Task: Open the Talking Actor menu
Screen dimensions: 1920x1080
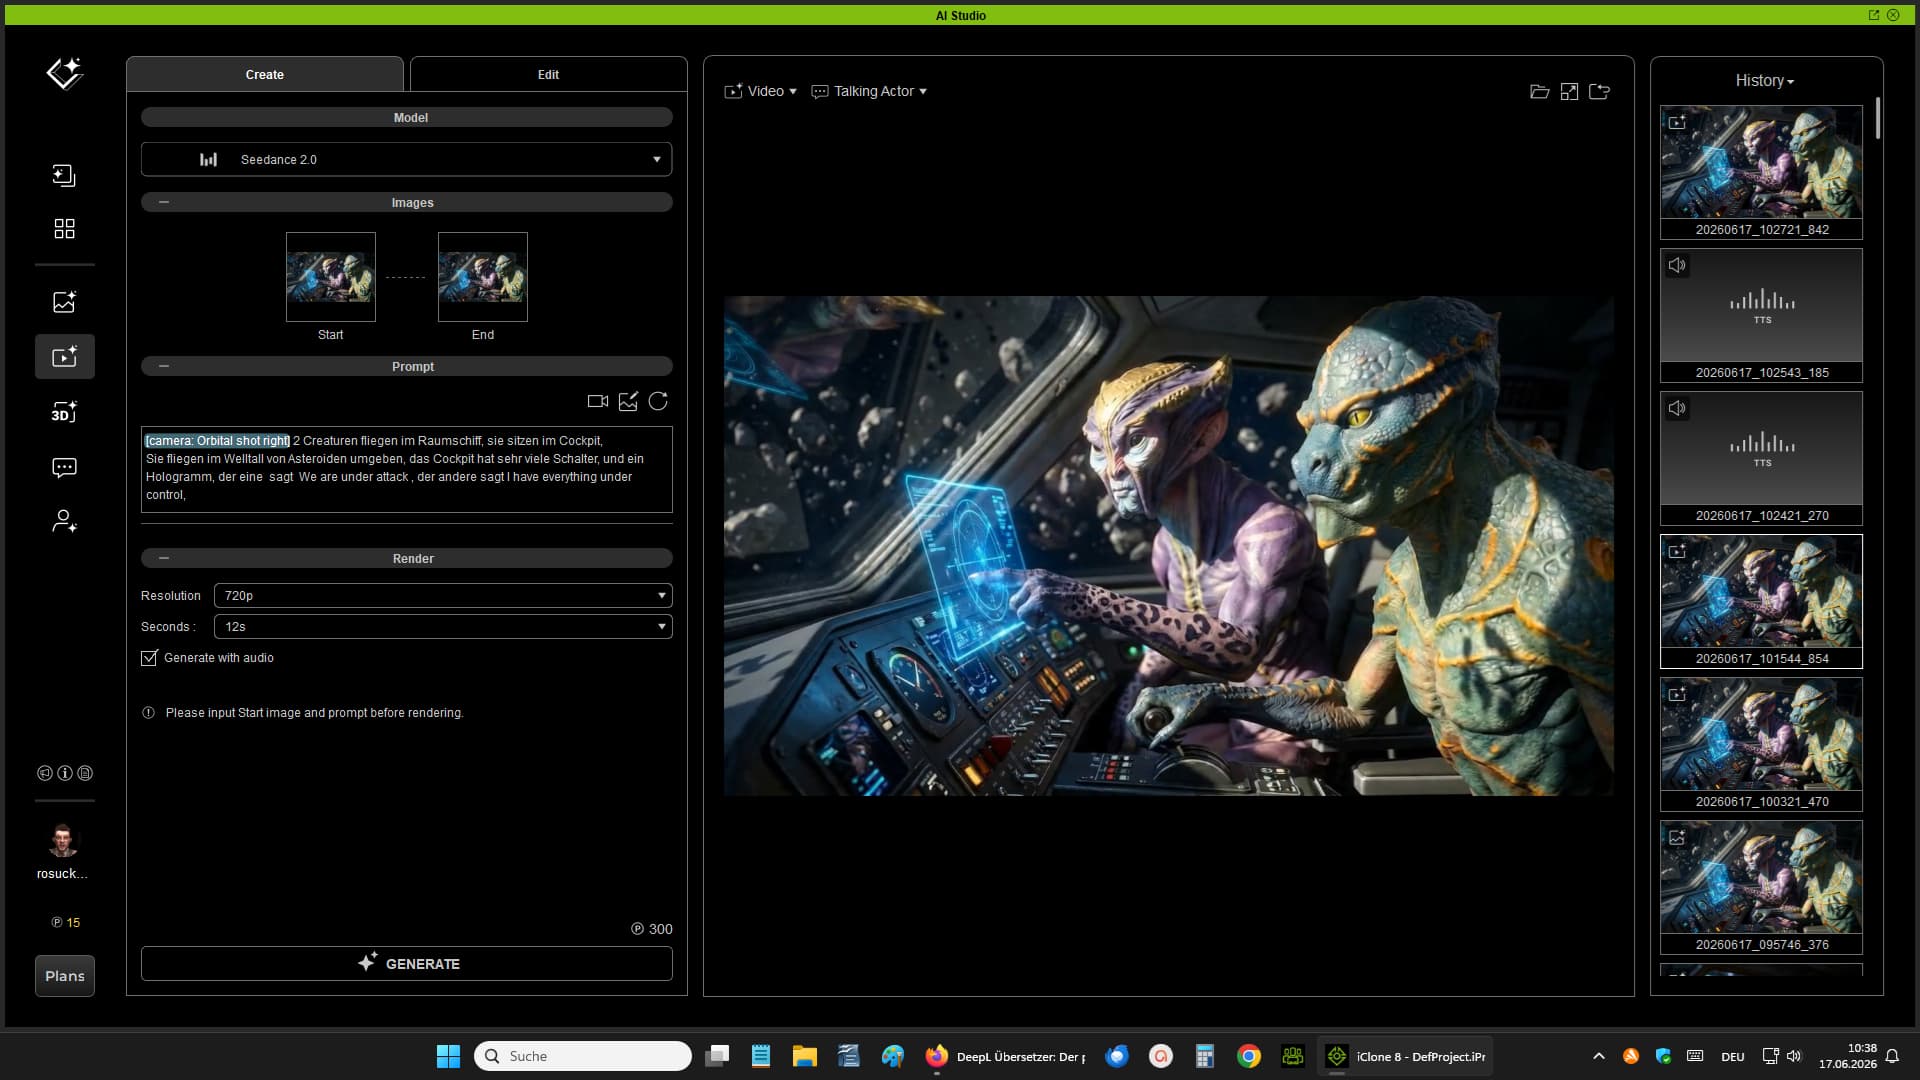Action: pos(869,91)
